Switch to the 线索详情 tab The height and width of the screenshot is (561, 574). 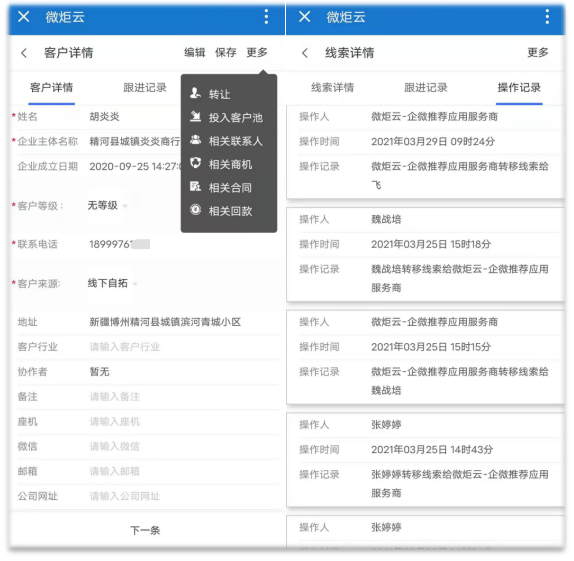[333, 88]
